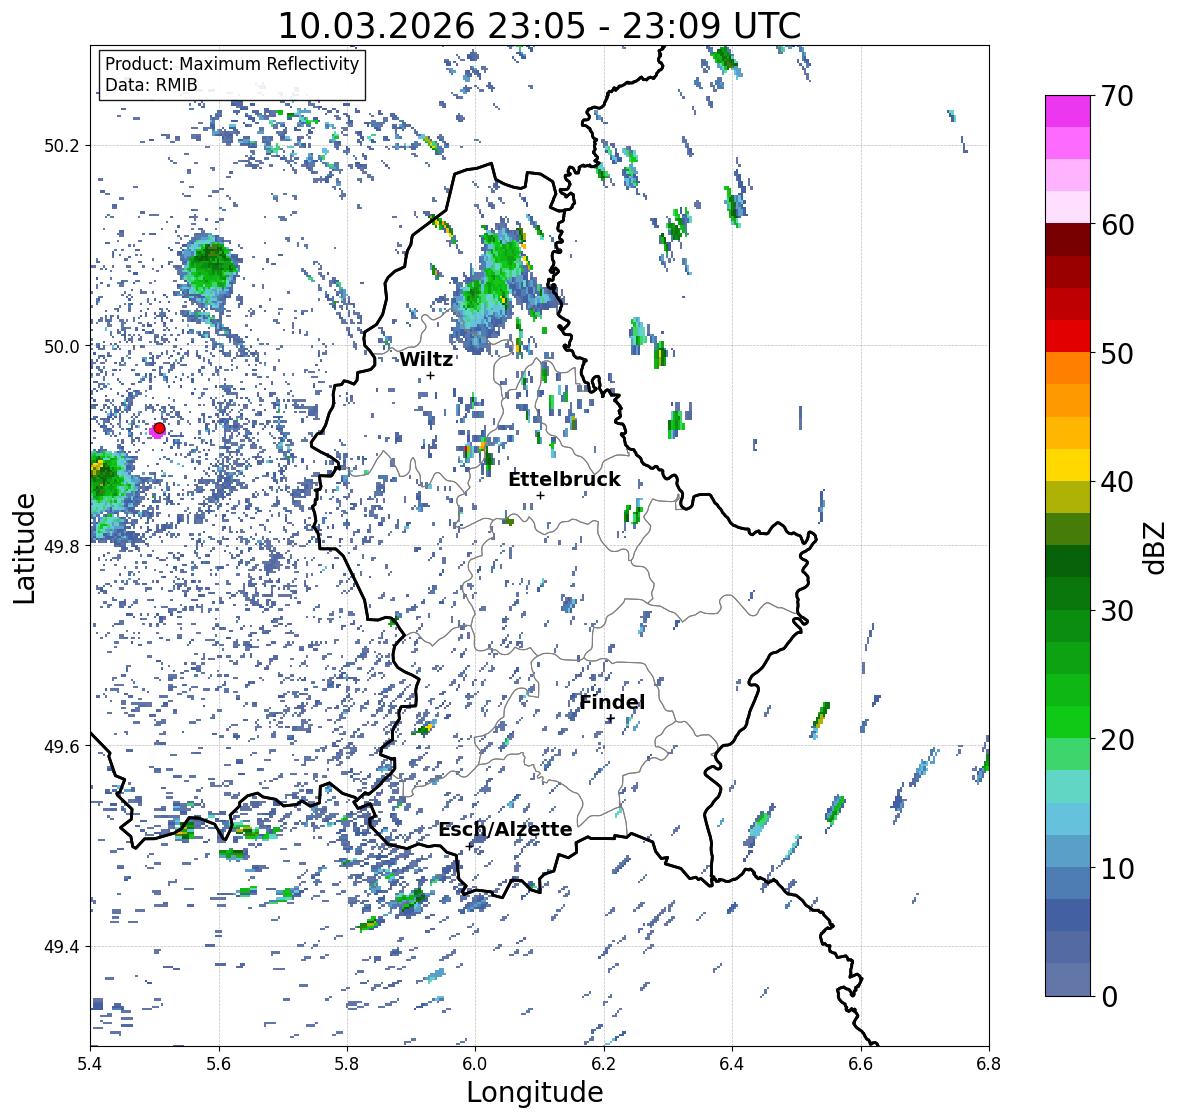The image size is (1179, 1117).
Task: Click the 50 tick on the colorbar
Action: 1117,353
